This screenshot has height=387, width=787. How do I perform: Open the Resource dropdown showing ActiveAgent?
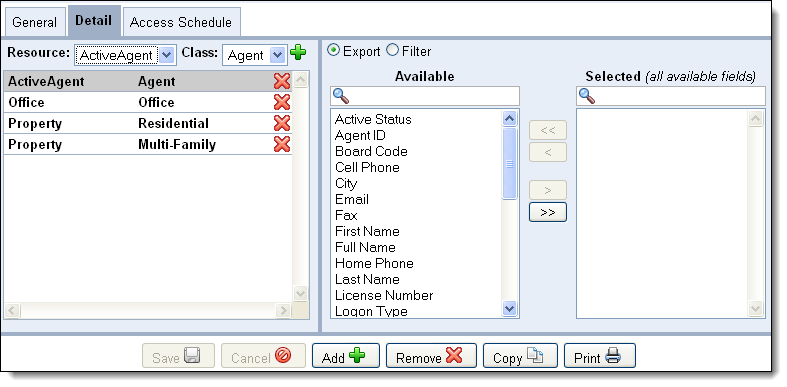(x=125, y=55)
